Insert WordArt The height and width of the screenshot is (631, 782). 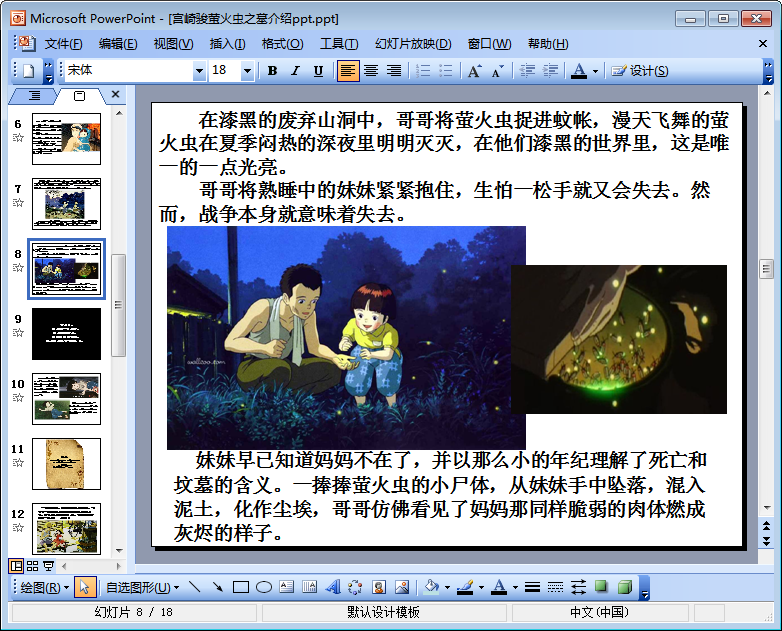(333, 587)
